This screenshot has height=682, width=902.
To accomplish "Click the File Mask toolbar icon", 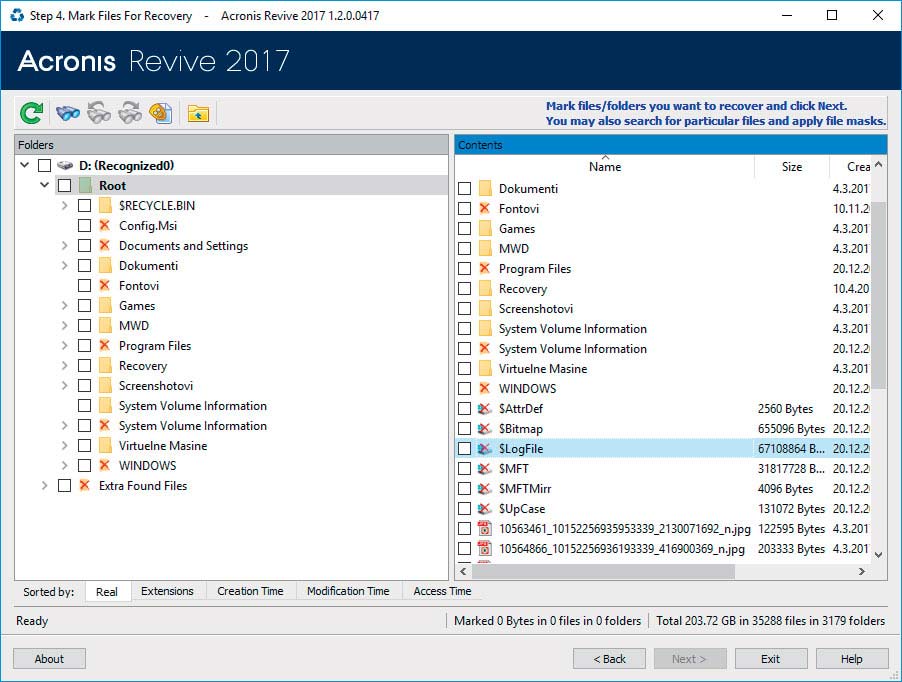I will point(161,113).
